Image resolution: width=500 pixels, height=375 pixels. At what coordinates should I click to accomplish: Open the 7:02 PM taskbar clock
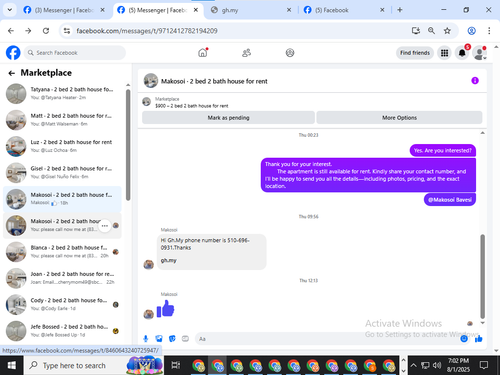(458, 365)
